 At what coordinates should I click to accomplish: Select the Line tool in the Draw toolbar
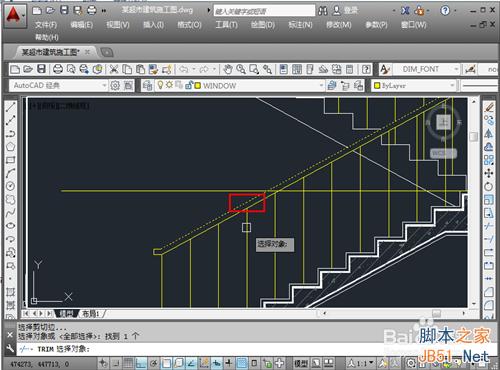pos(10,107)
